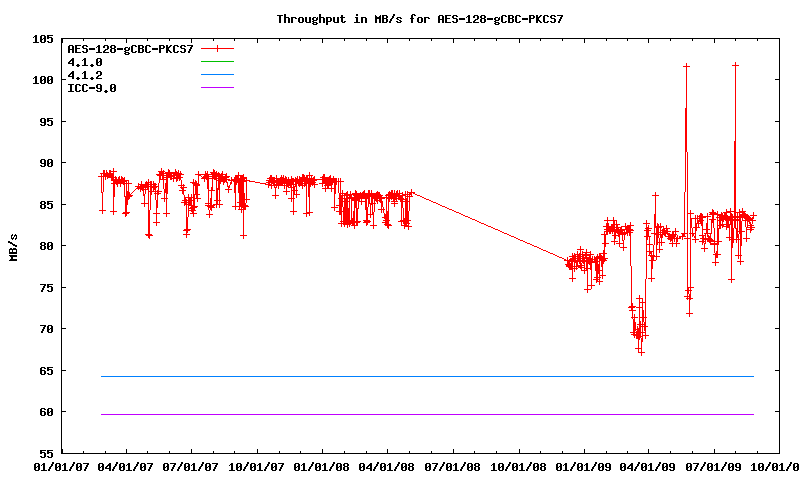The image size is (800, 480).
Task: Select the 01/01/07 x-axis date label
Action: 60,466
